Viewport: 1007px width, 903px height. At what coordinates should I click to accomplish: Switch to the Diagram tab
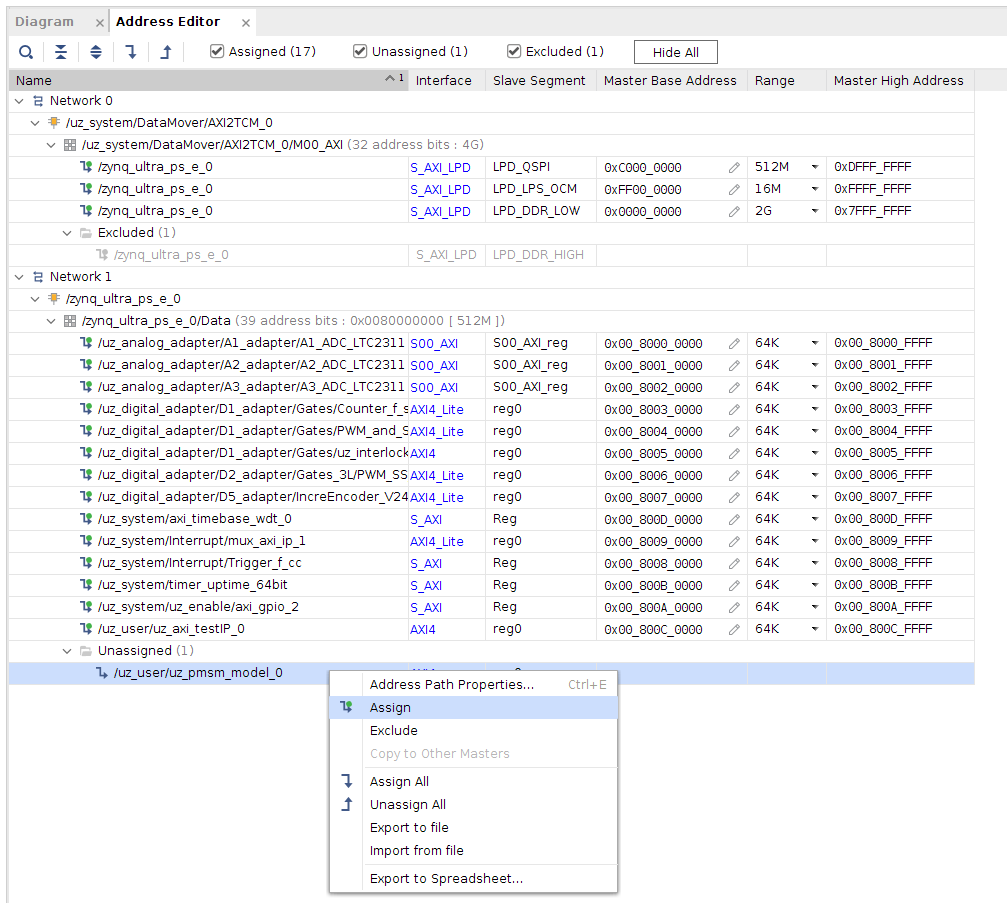click(45, 22)
